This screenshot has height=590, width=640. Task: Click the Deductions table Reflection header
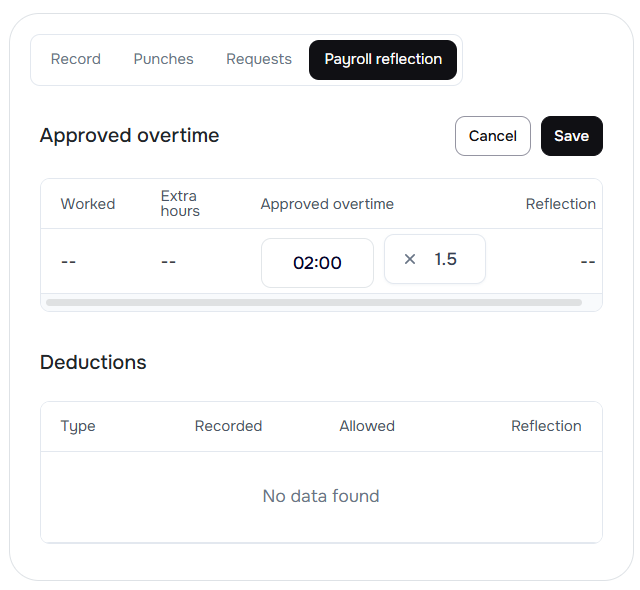tap(546, 426)
